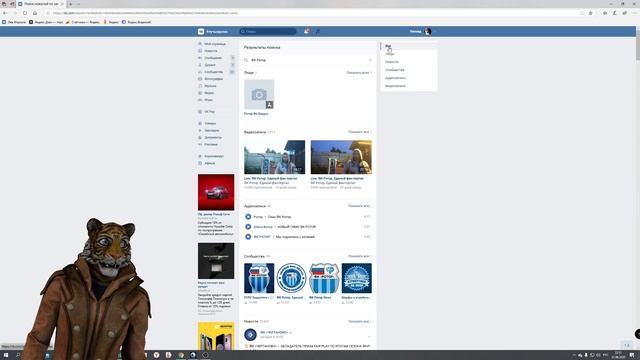Open the Market goods icon in sidebar
The image size is (640, 360).
click(x=200, y=123)
